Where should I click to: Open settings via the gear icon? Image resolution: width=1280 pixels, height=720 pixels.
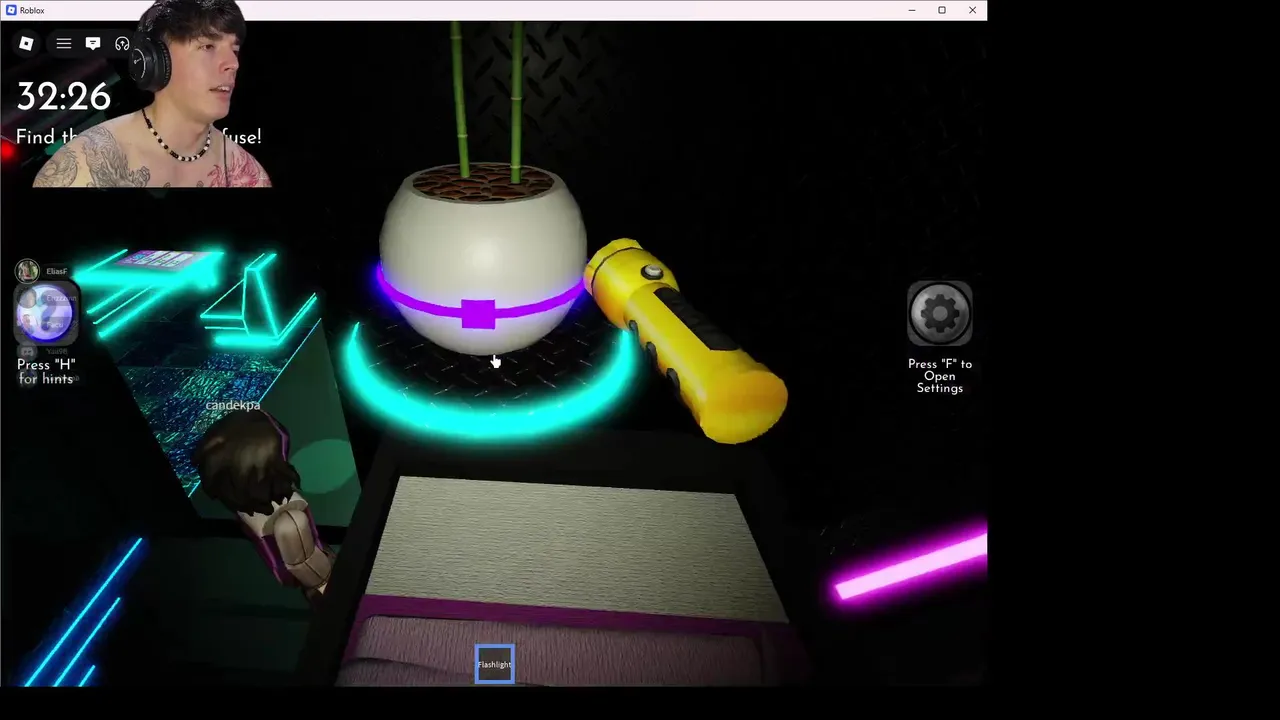pyautogui.click(x=940, y=314)
